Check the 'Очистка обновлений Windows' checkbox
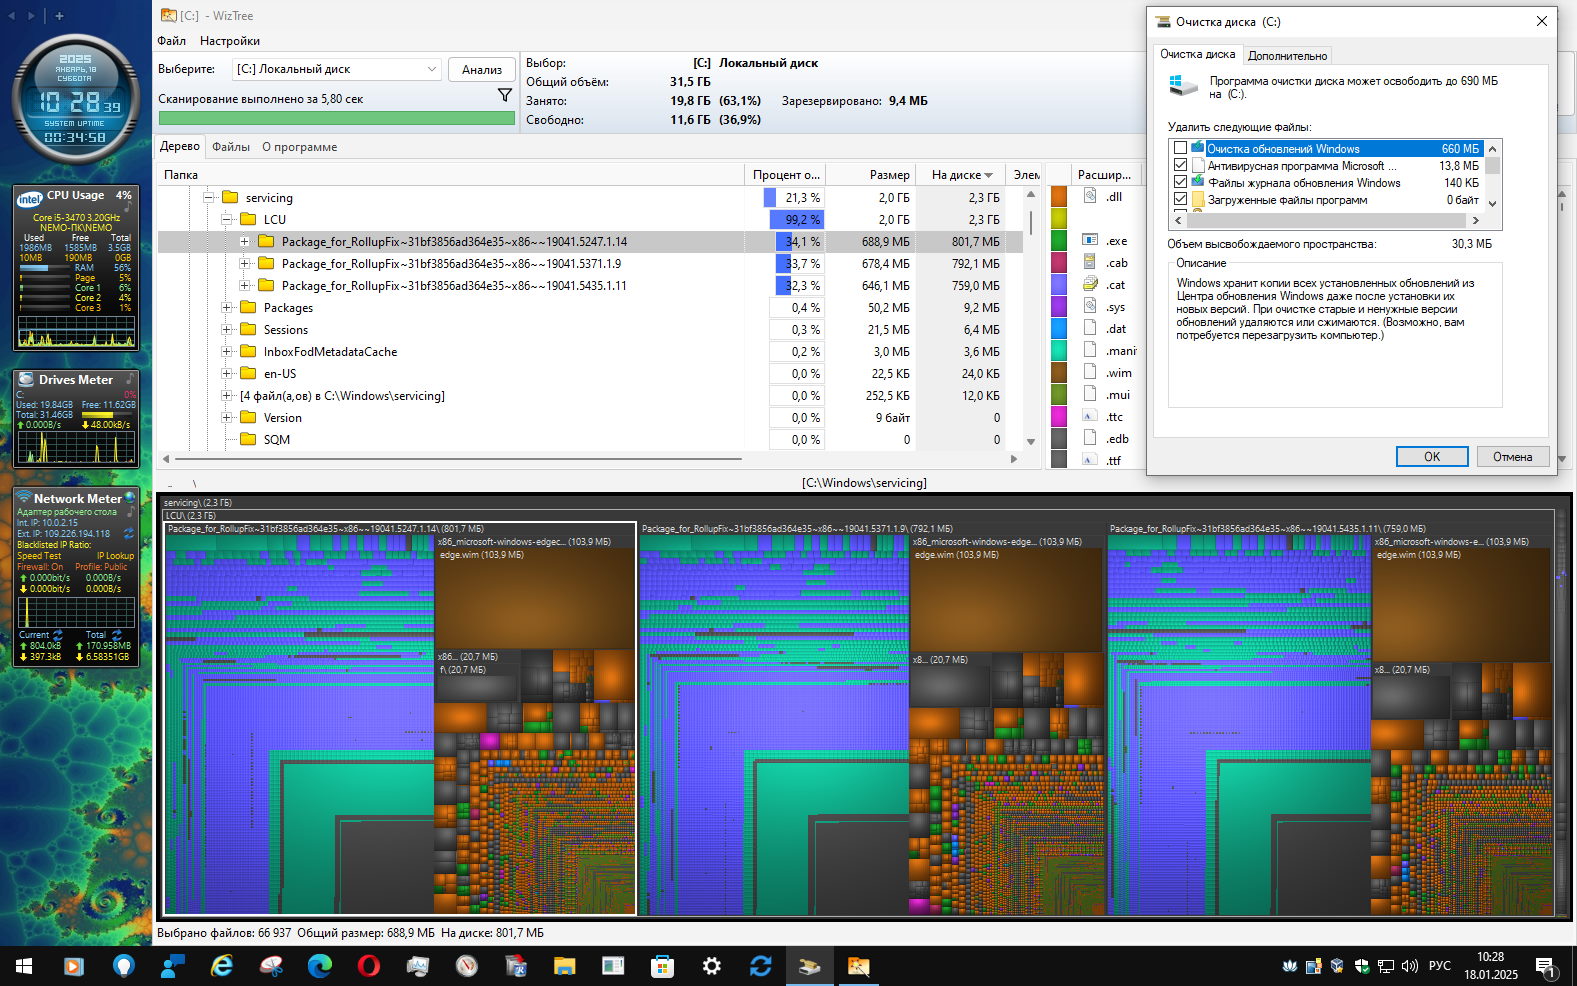 coord(1180,149)
